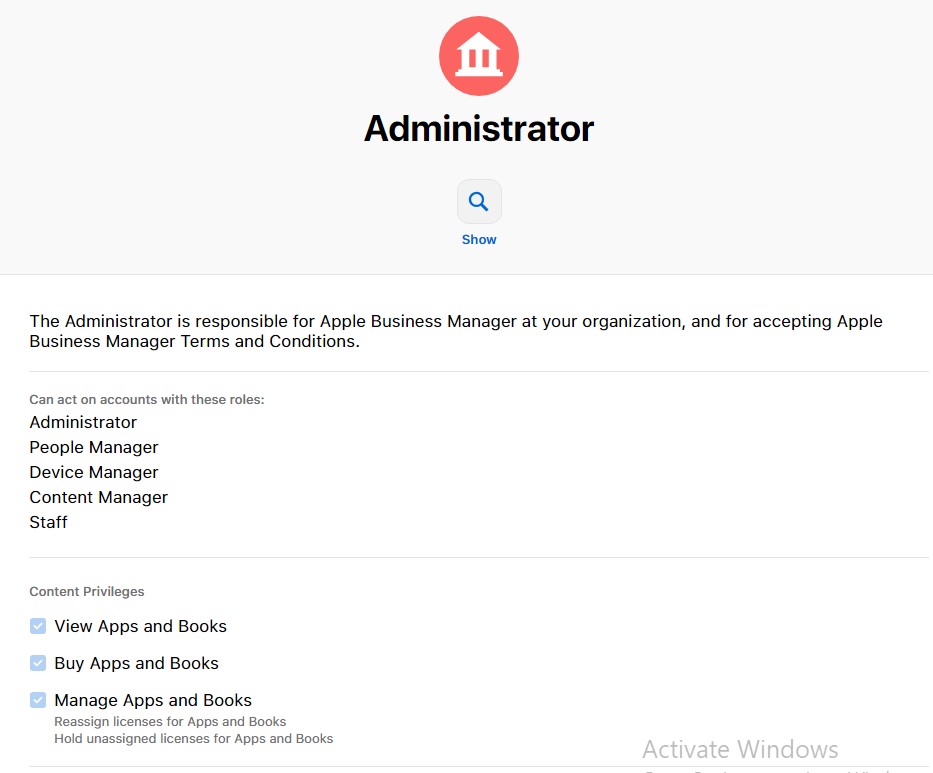The image size is (933, 773).
Task: Select the People Manager role entry
Action: tap(93, 447)
